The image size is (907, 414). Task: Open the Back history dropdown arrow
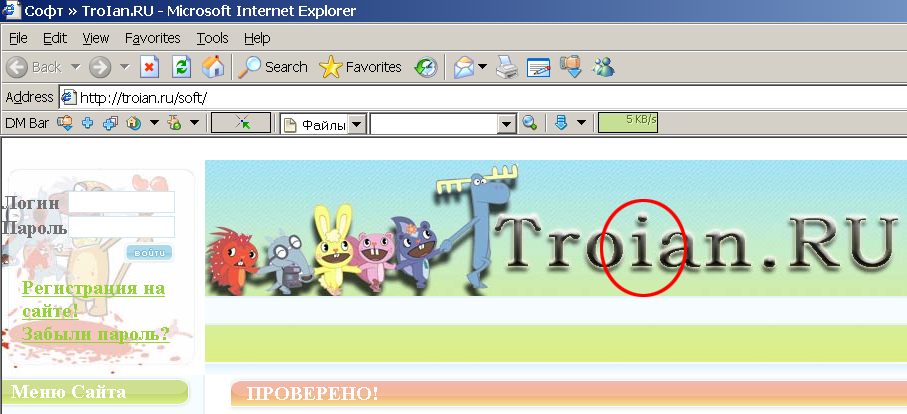75,67
